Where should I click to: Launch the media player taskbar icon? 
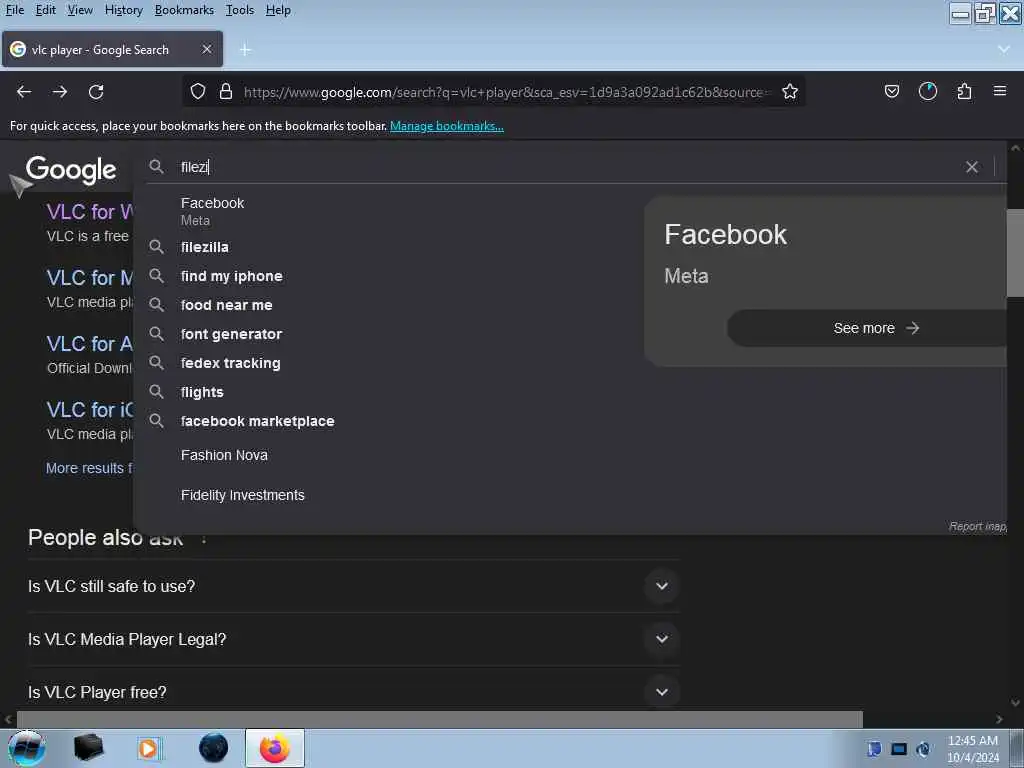pyautogui.click(x=150, y=748)
